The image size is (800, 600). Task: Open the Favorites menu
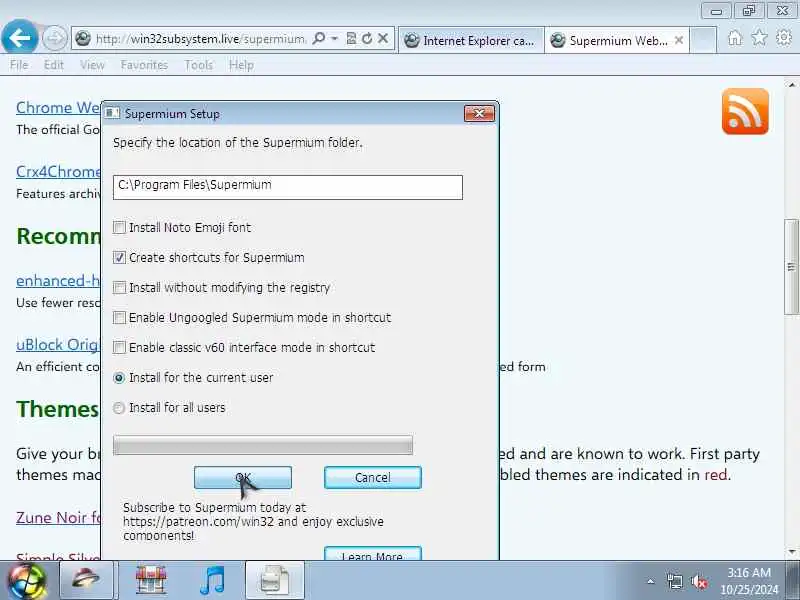tap(144, 65)
